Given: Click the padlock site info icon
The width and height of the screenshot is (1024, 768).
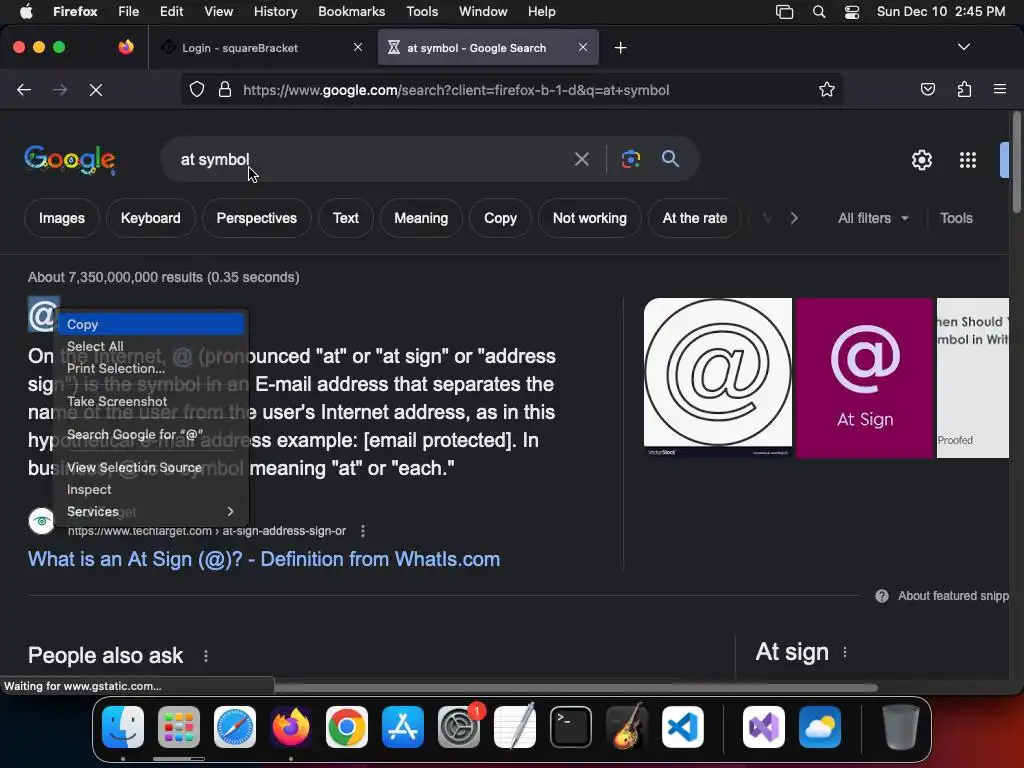Looking at the screenshot, I should [x=225, y=89].
